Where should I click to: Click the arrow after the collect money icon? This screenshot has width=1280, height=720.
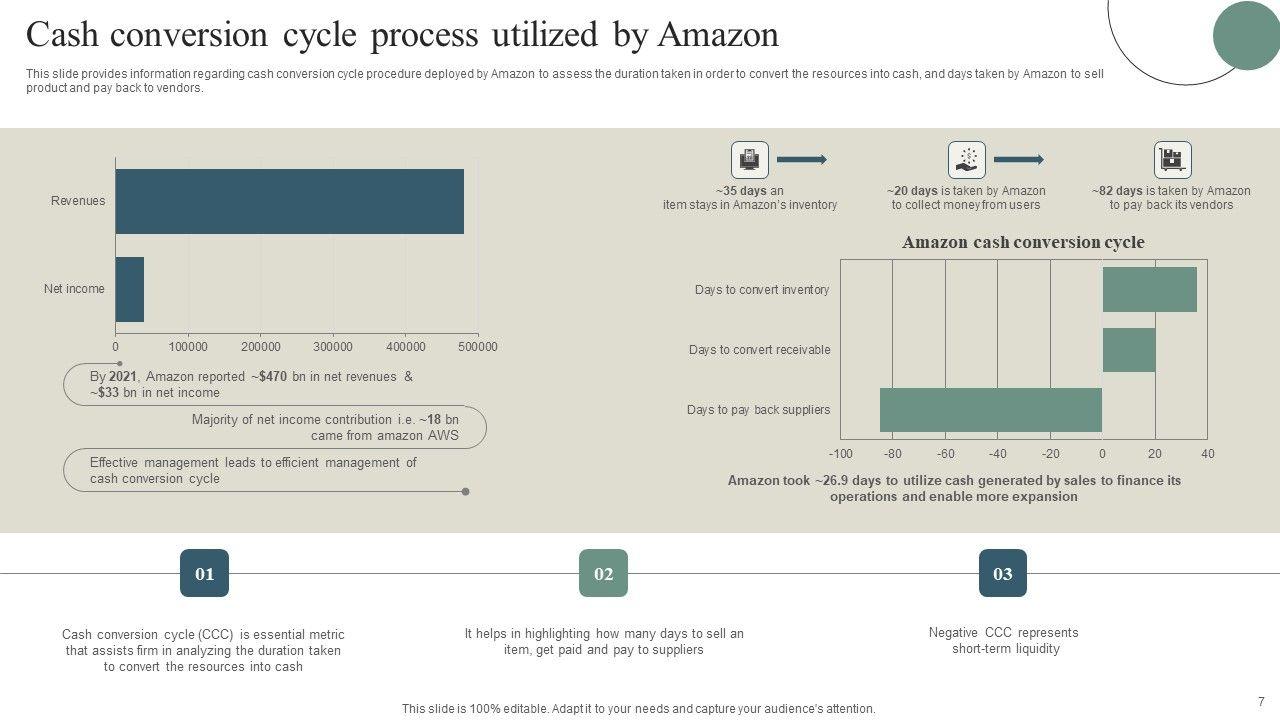click(1018, 160)
